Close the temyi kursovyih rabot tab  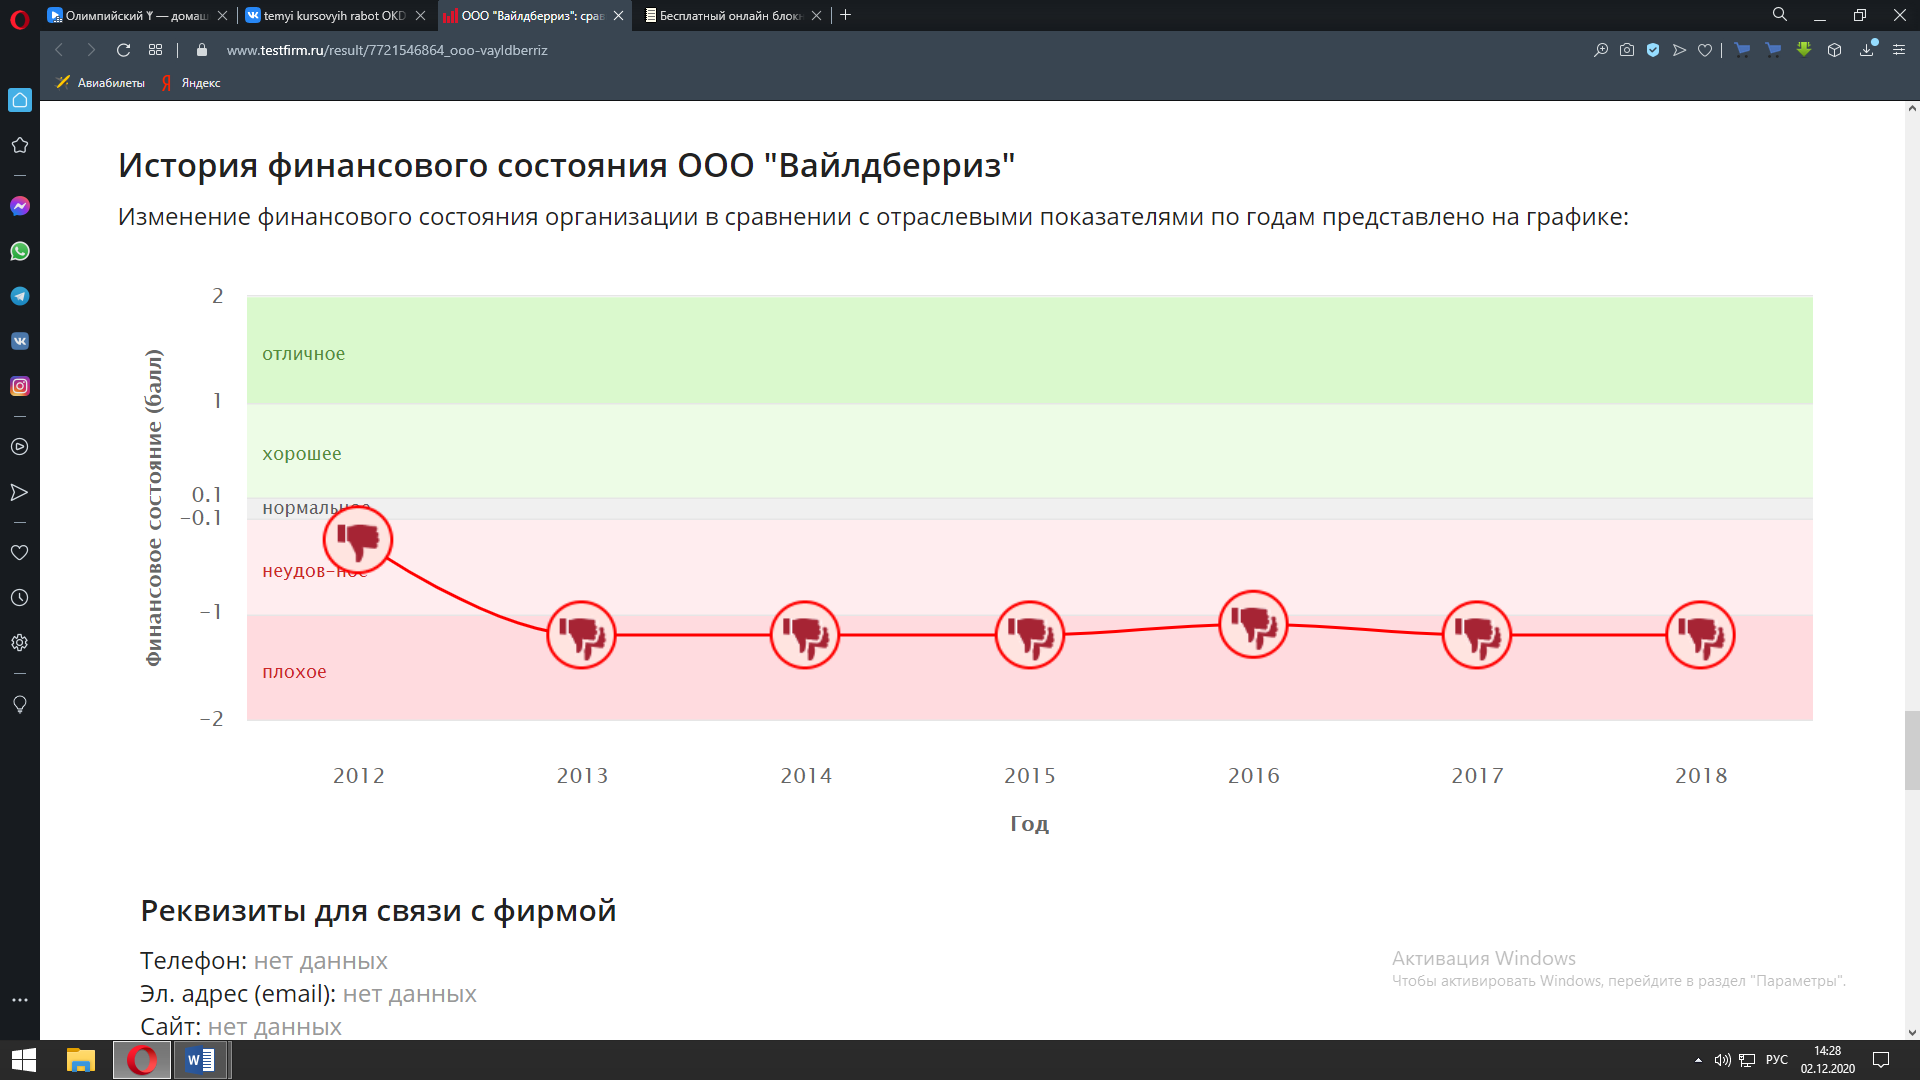click(420, 15)
